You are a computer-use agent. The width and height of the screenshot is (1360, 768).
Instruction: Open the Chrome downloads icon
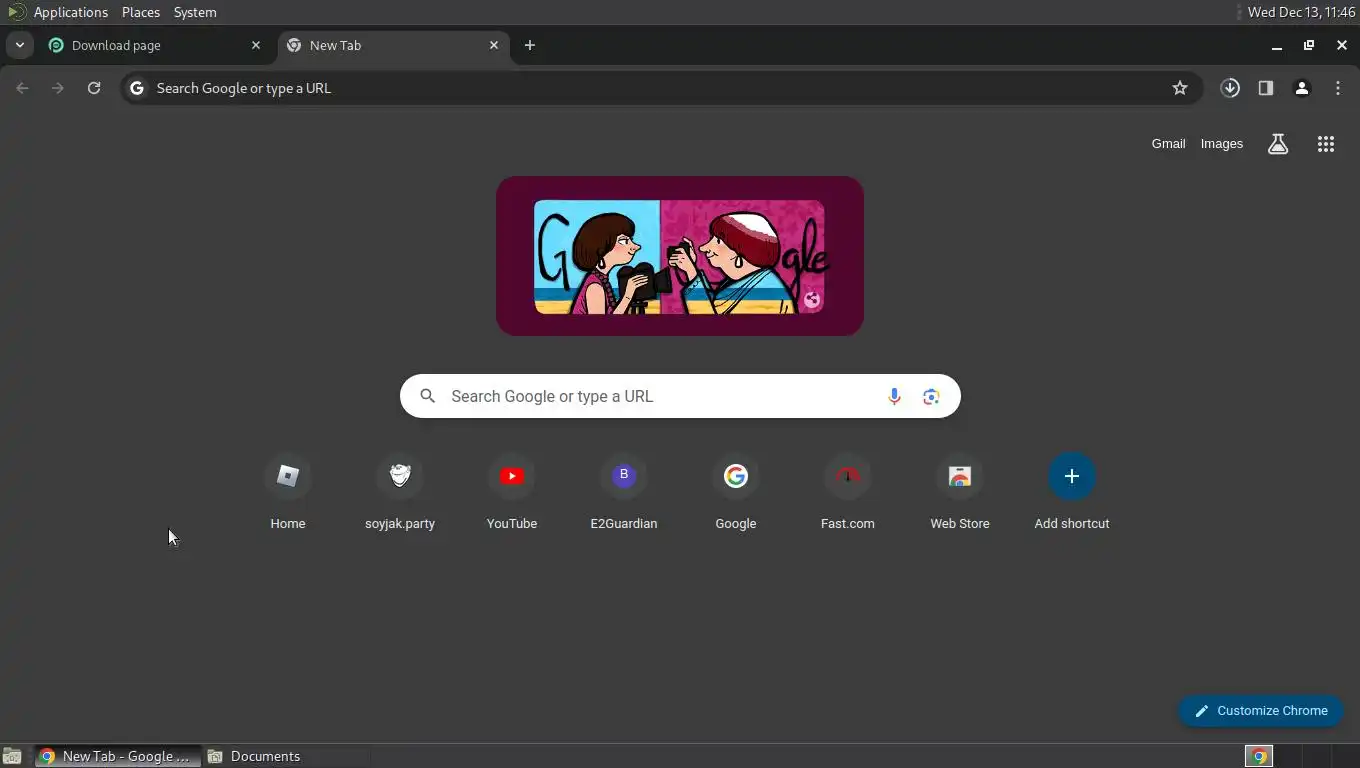pos(1230,88)
